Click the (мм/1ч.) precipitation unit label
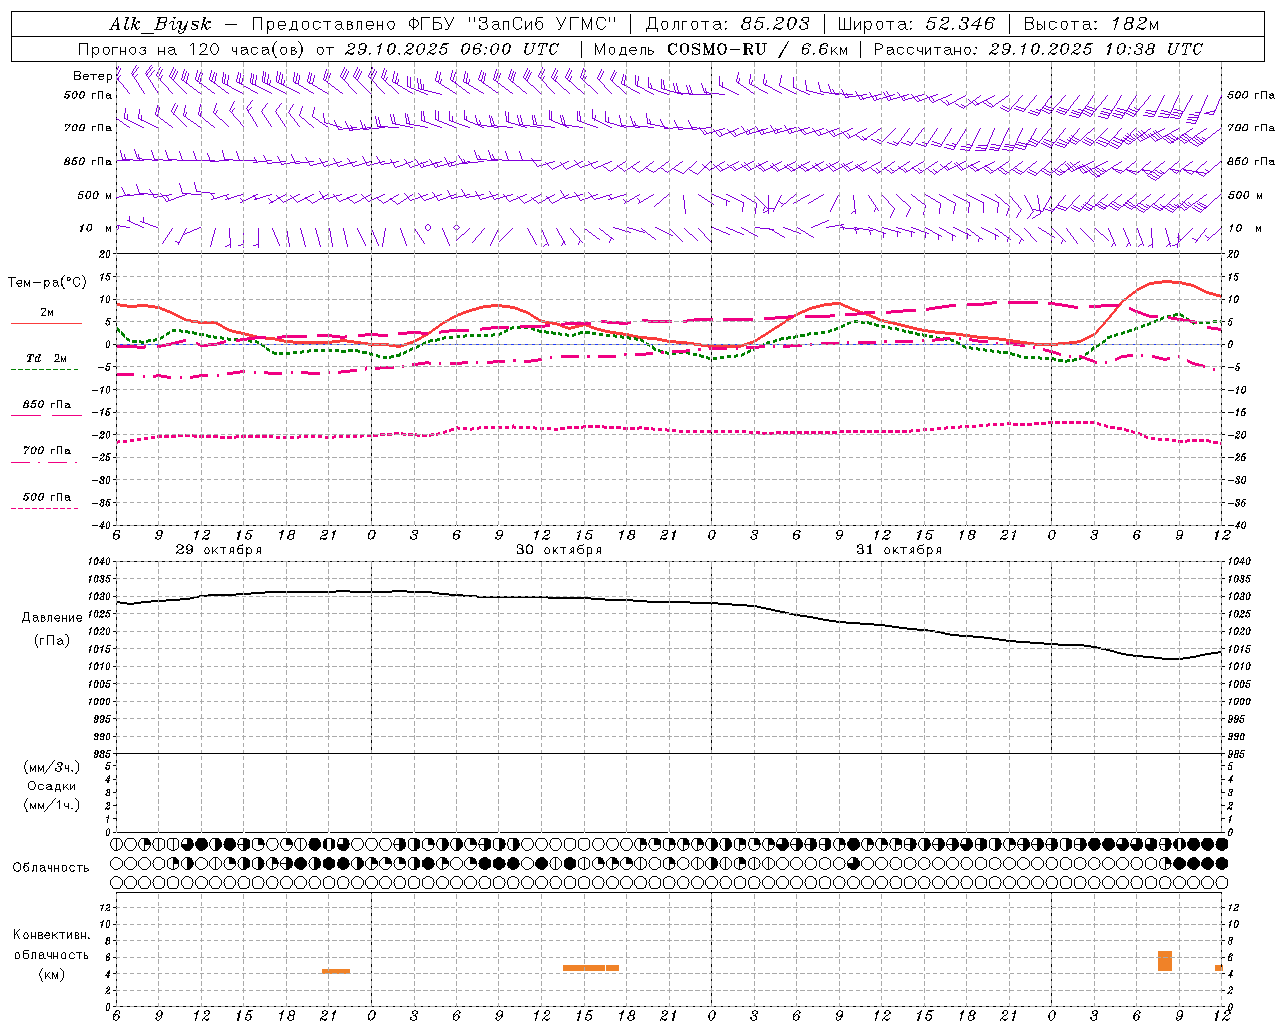 coord(52,805)
